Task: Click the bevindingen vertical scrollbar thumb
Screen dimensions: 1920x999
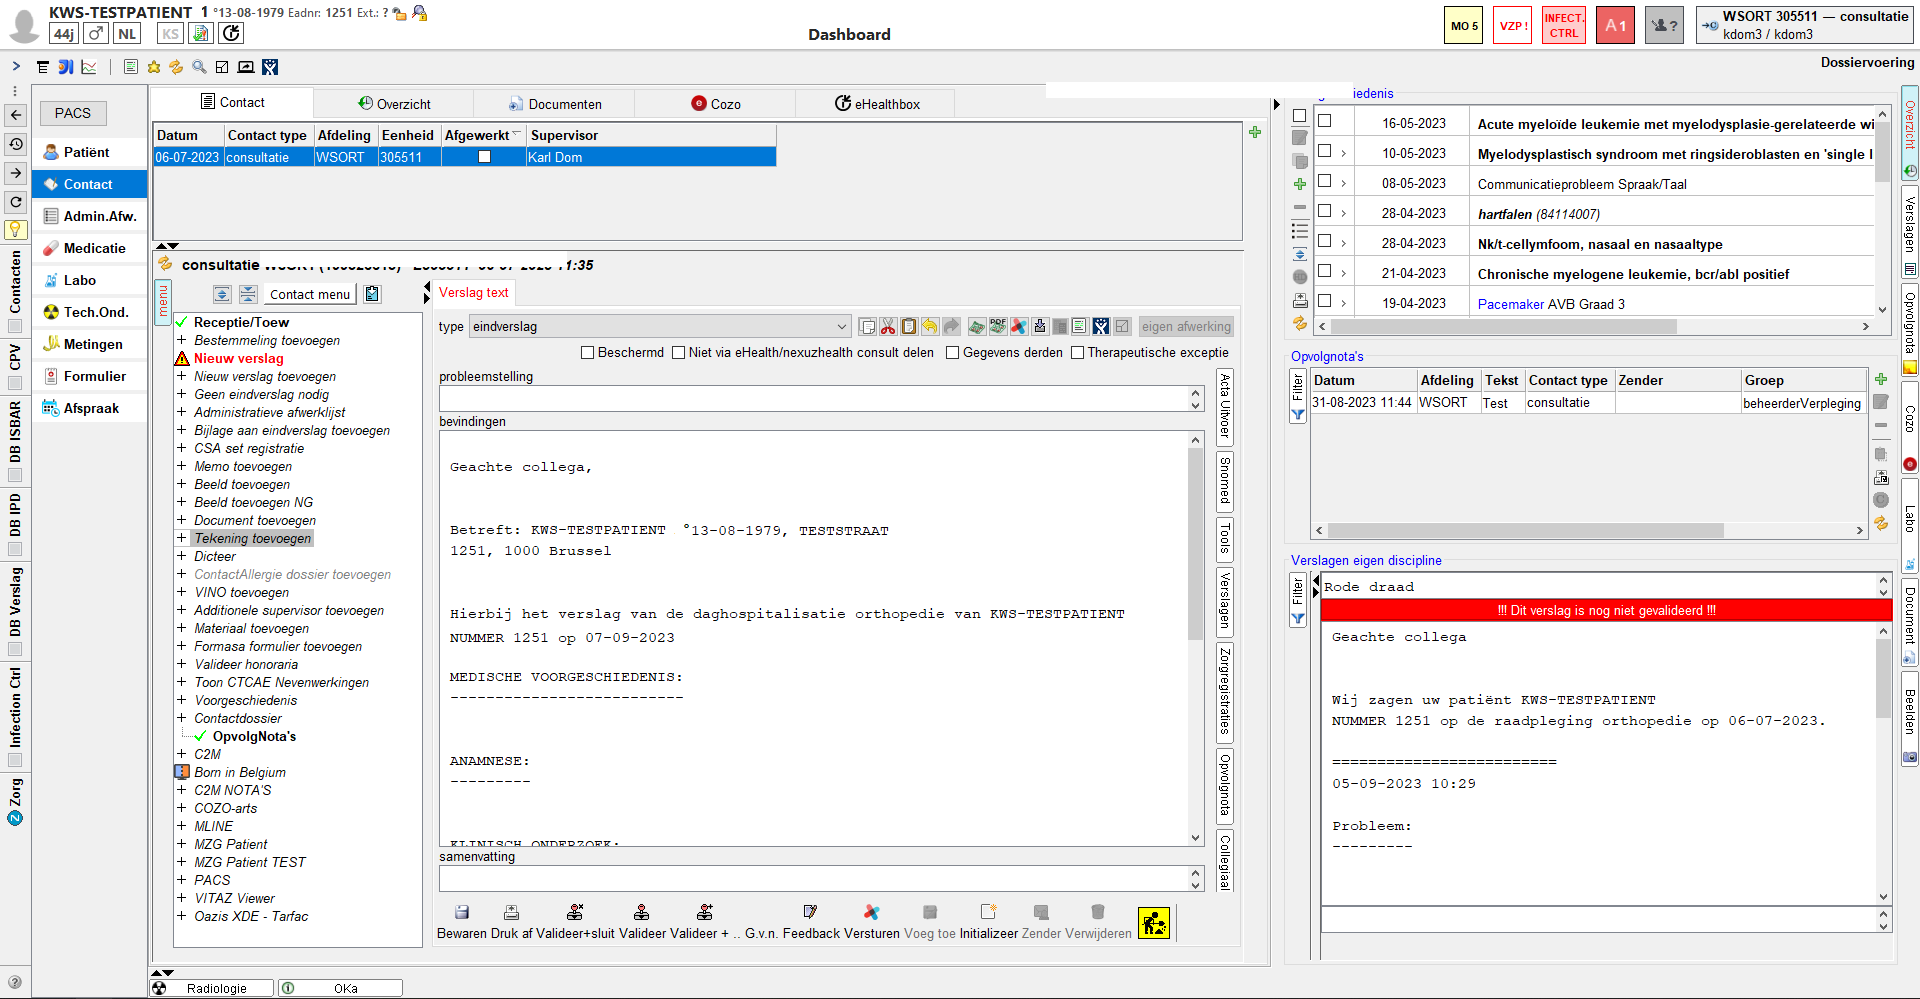Action: click(x=1195, y=544)
